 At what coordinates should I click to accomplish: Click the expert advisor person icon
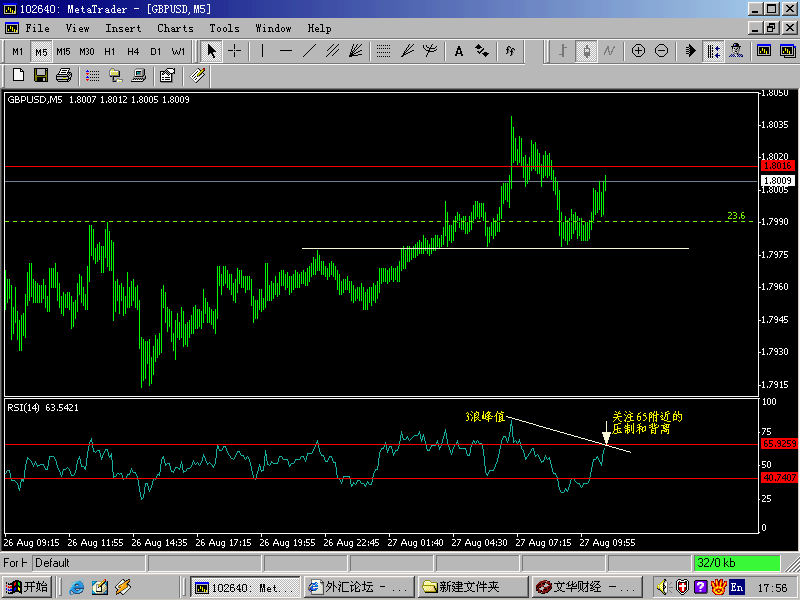click(x=736, y=51)
